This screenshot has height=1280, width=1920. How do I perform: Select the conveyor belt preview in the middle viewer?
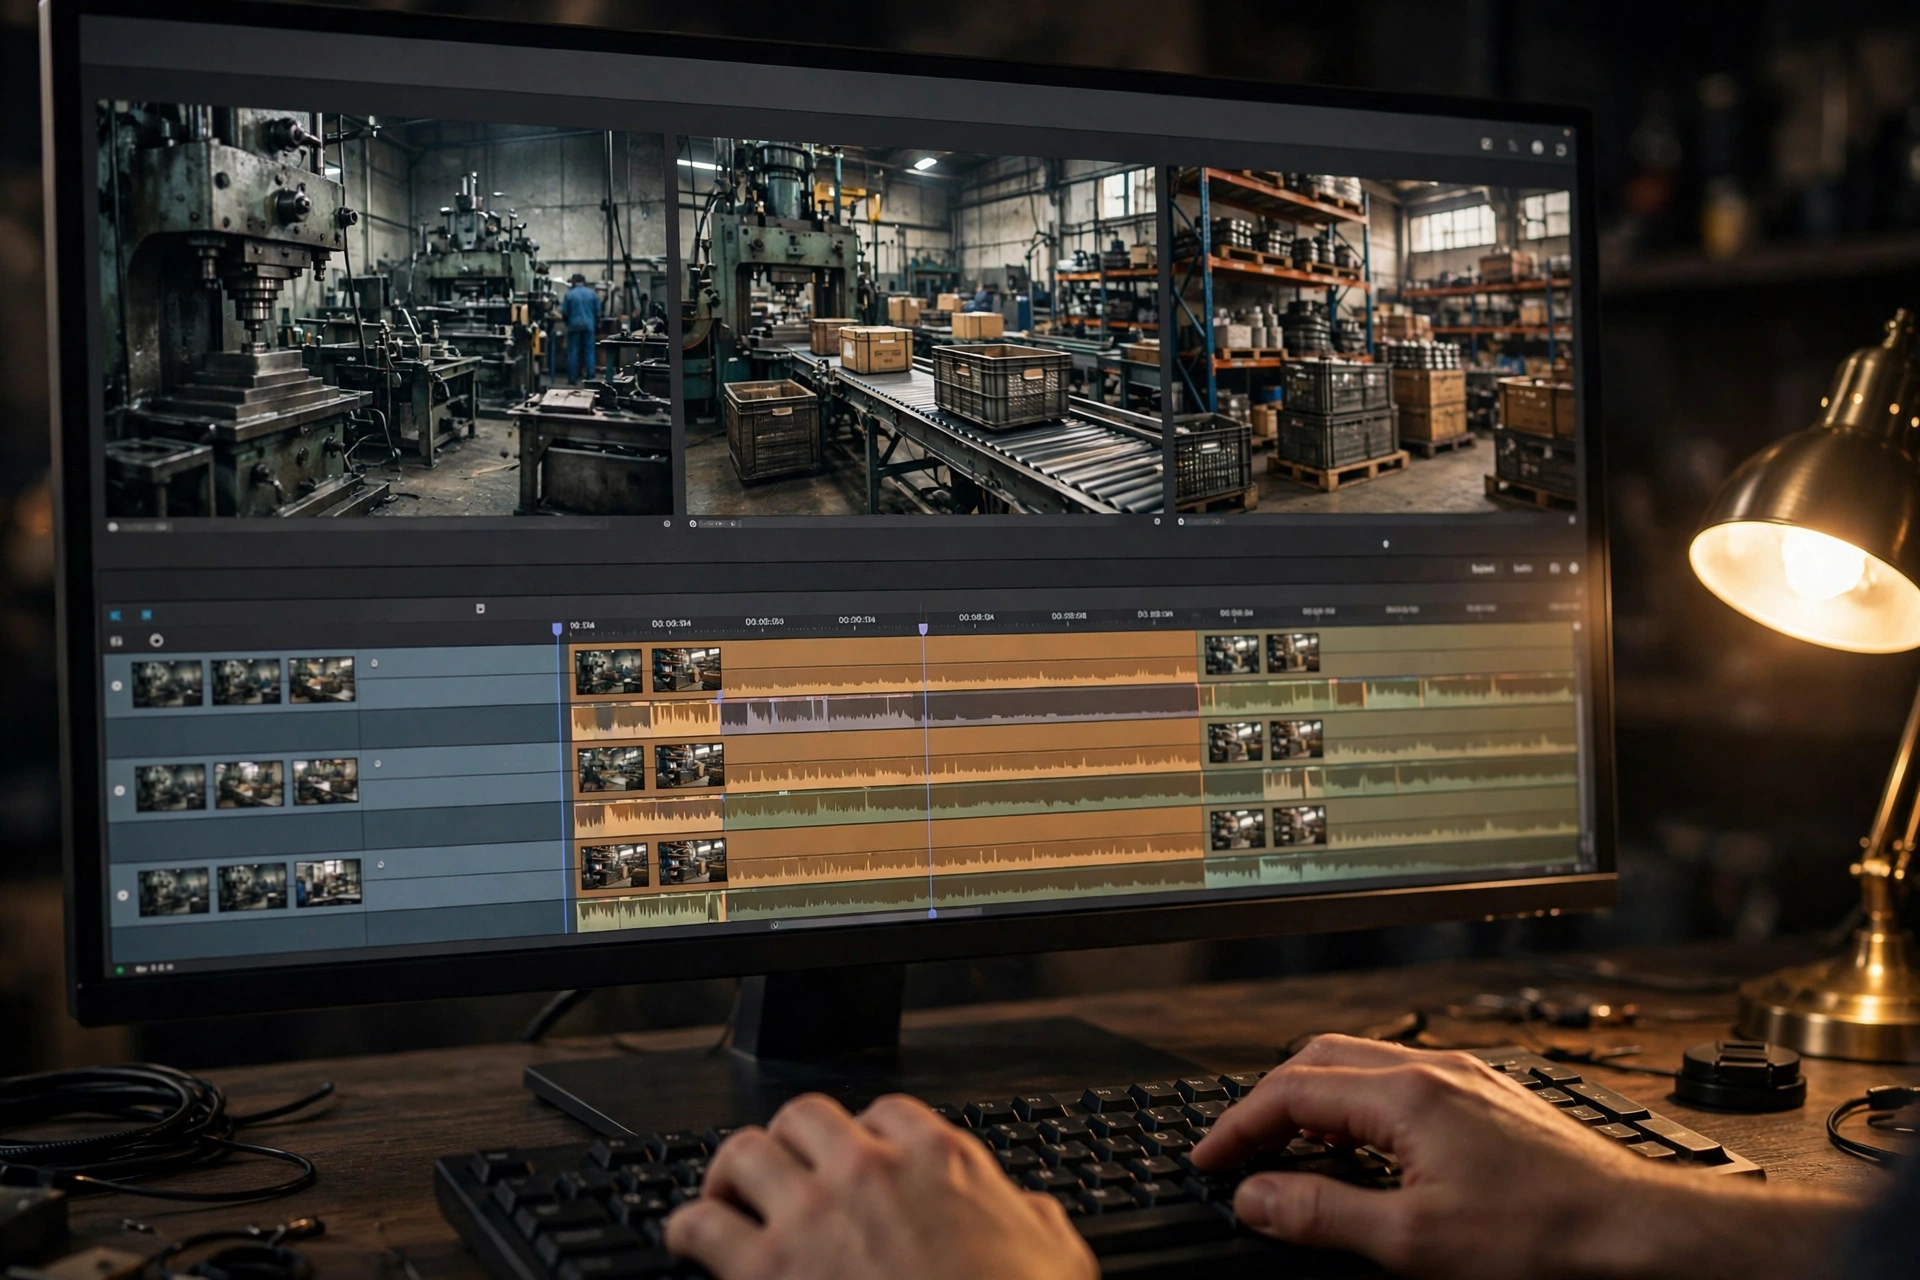pyautogui.click(x=921, y=327)
